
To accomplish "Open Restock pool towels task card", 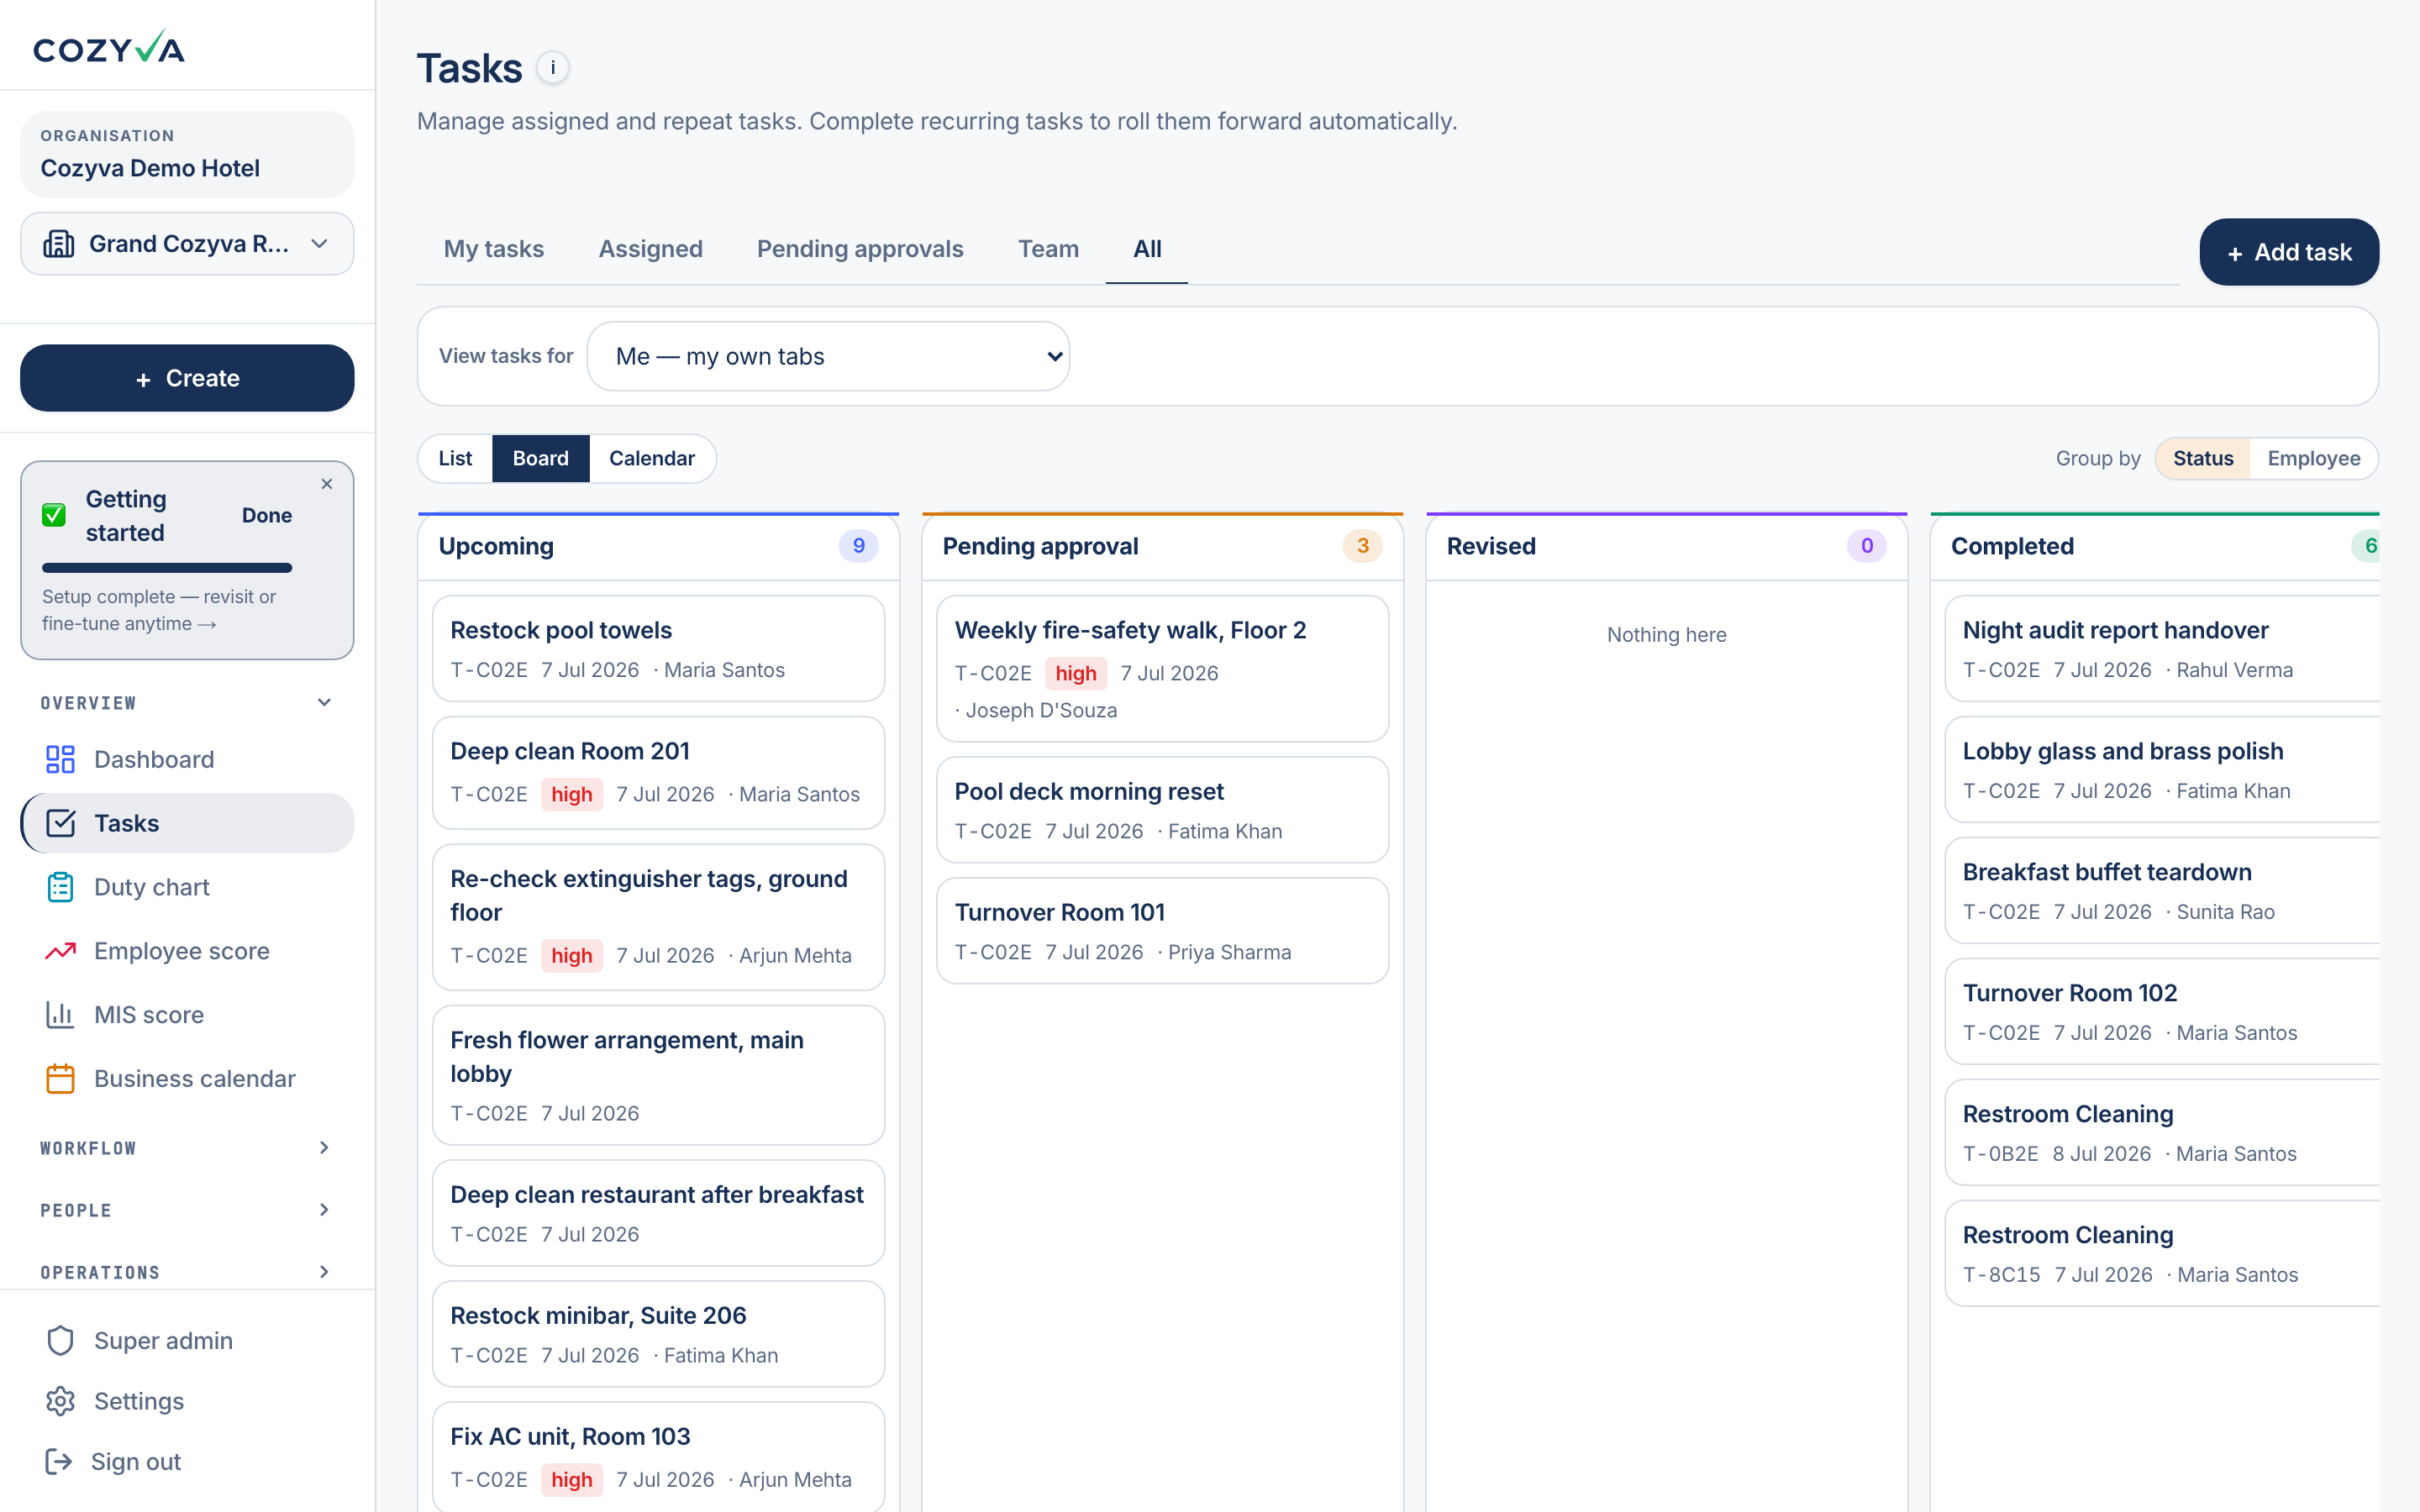I will click(x=658, y=649).
